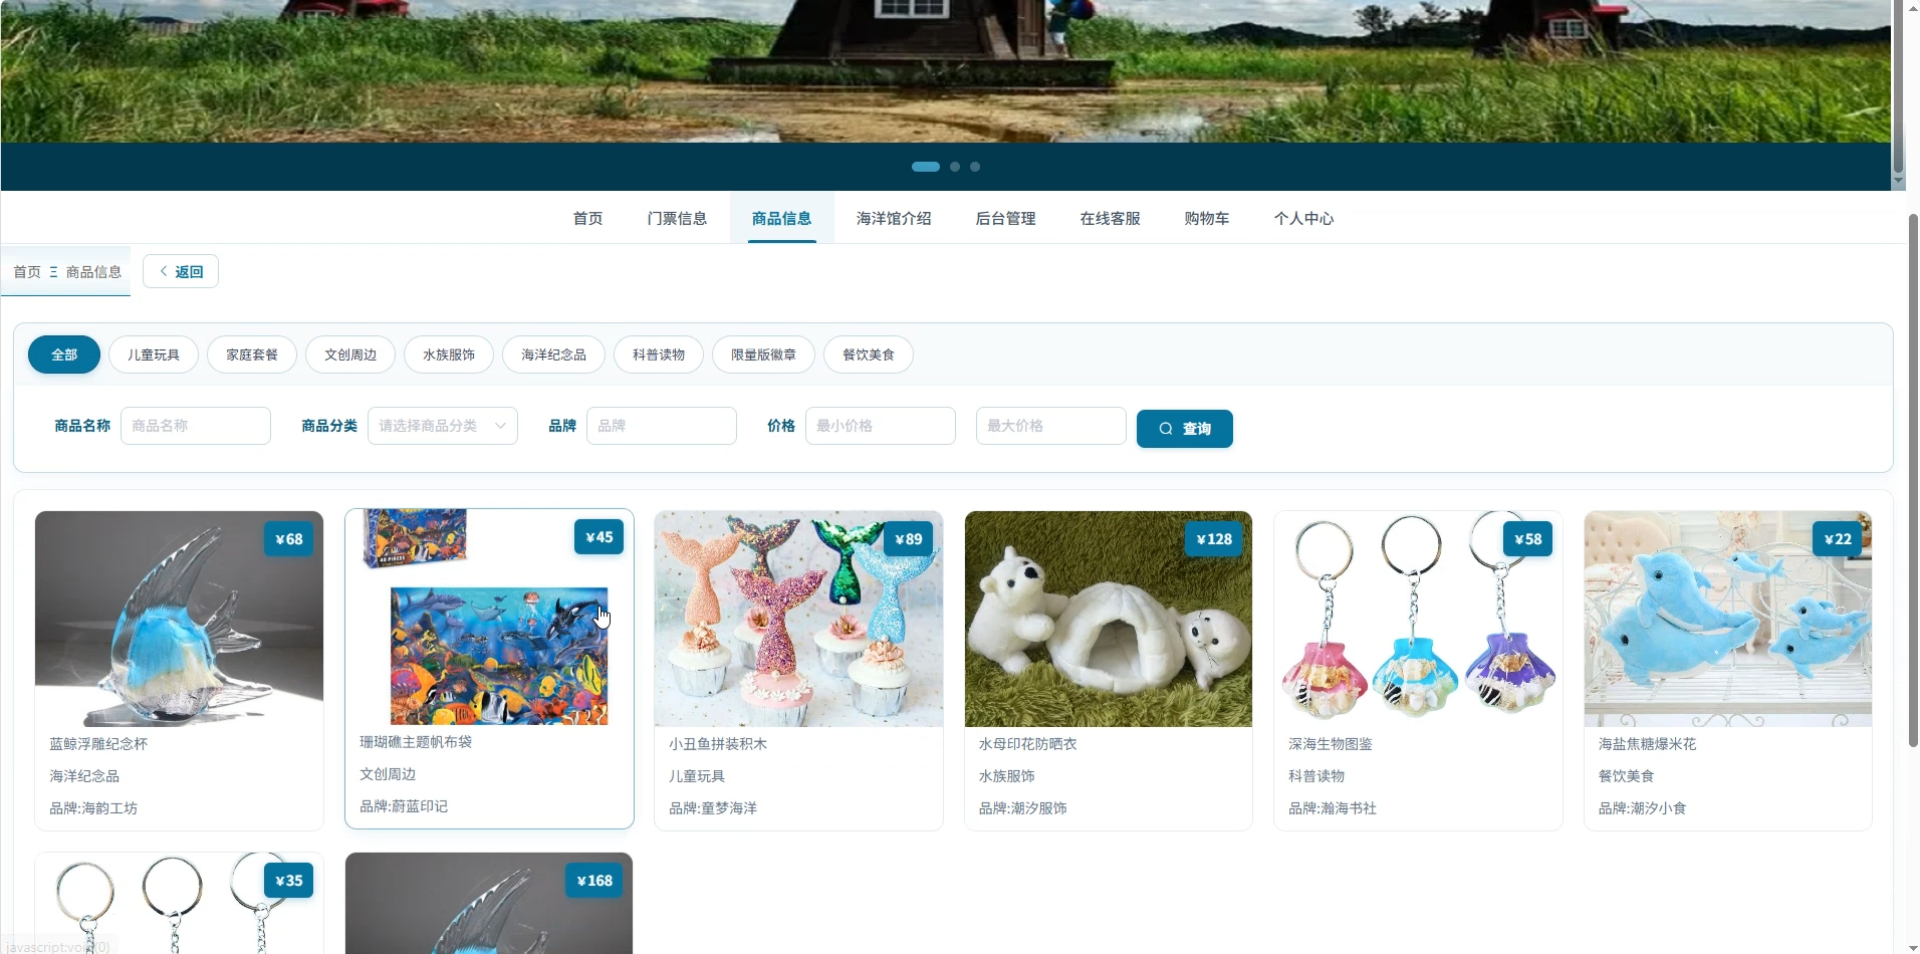The image size is (1920, 954).
Task: Click the ¥22 price tag
Action: pyautogui.click(x=1838, y=539)
